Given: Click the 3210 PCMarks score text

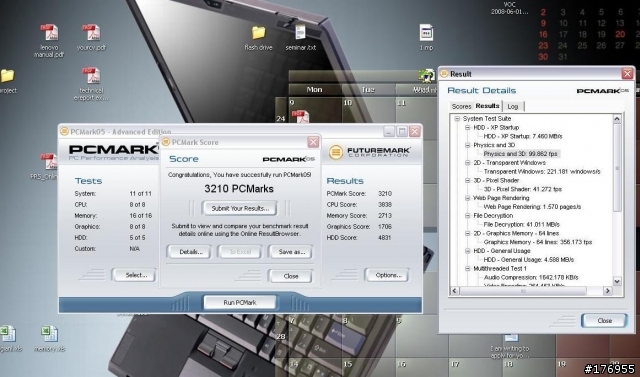Looking at the screenshot, I should [239, 189].
